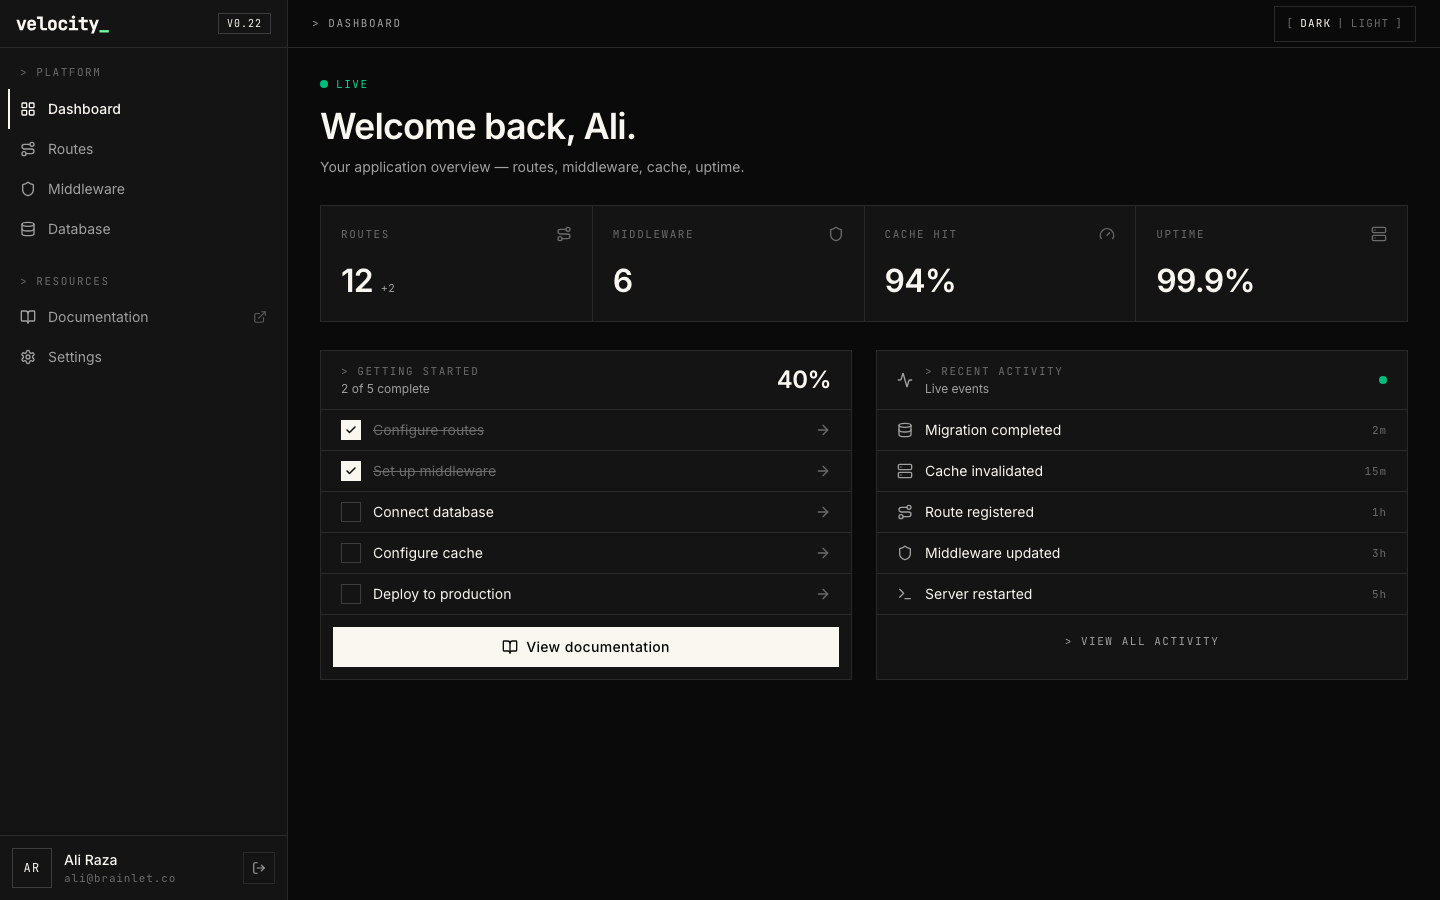The height and width of the screenshot is (900, 1440).
Task: Uncheck the Configure routes checkbox
Action: [351, 430]
